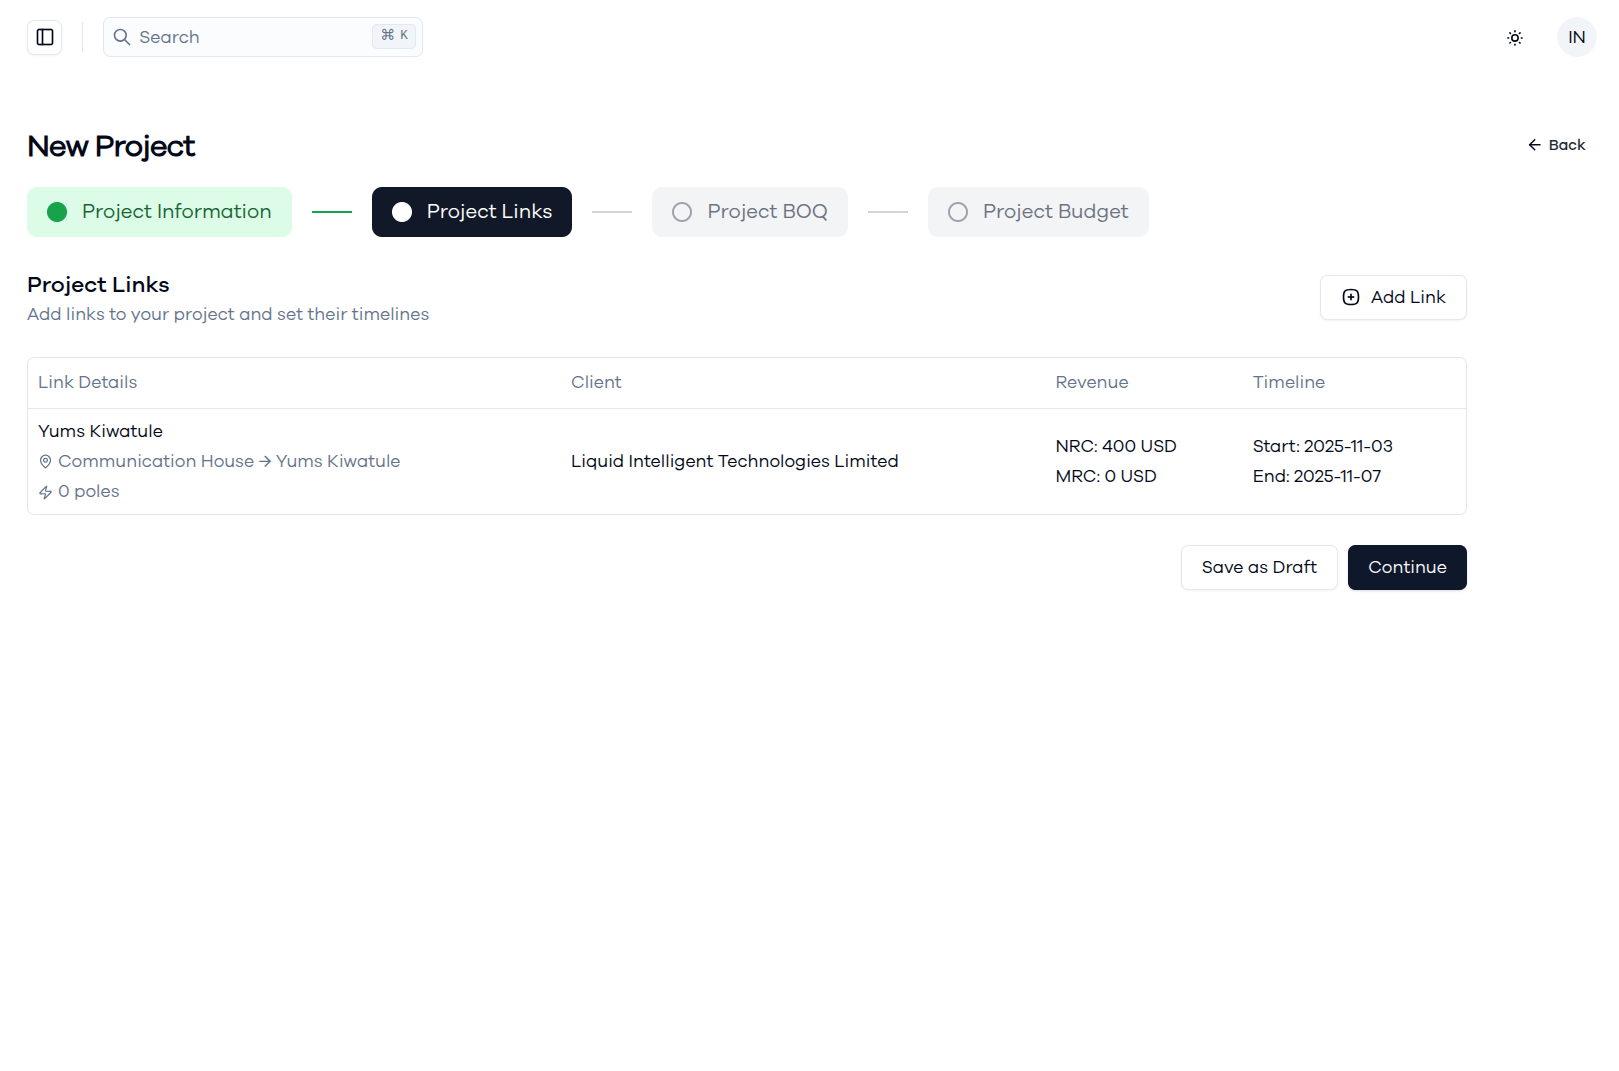This screenshot has width=1619, height=1071.
Task: Click the empty circle in Project Budget step
Action: [x=958, y=212]
